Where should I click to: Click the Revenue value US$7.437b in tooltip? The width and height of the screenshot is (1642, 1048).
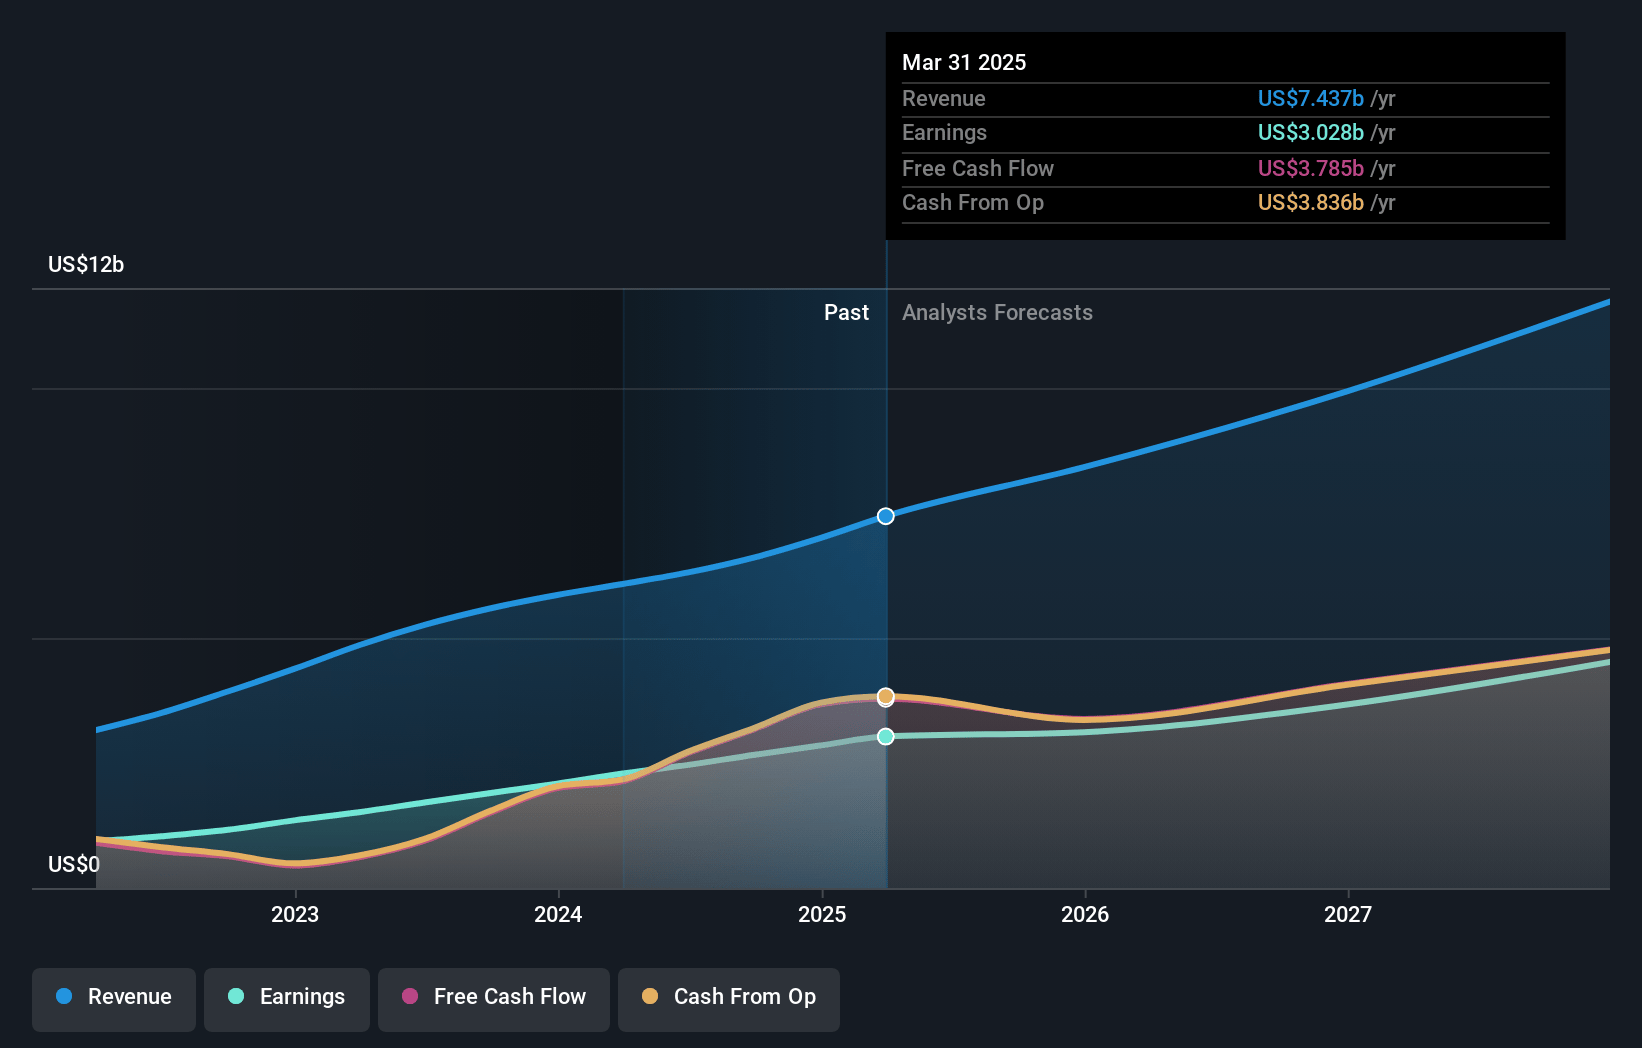pyautogui.click(x=1310, y=98)
